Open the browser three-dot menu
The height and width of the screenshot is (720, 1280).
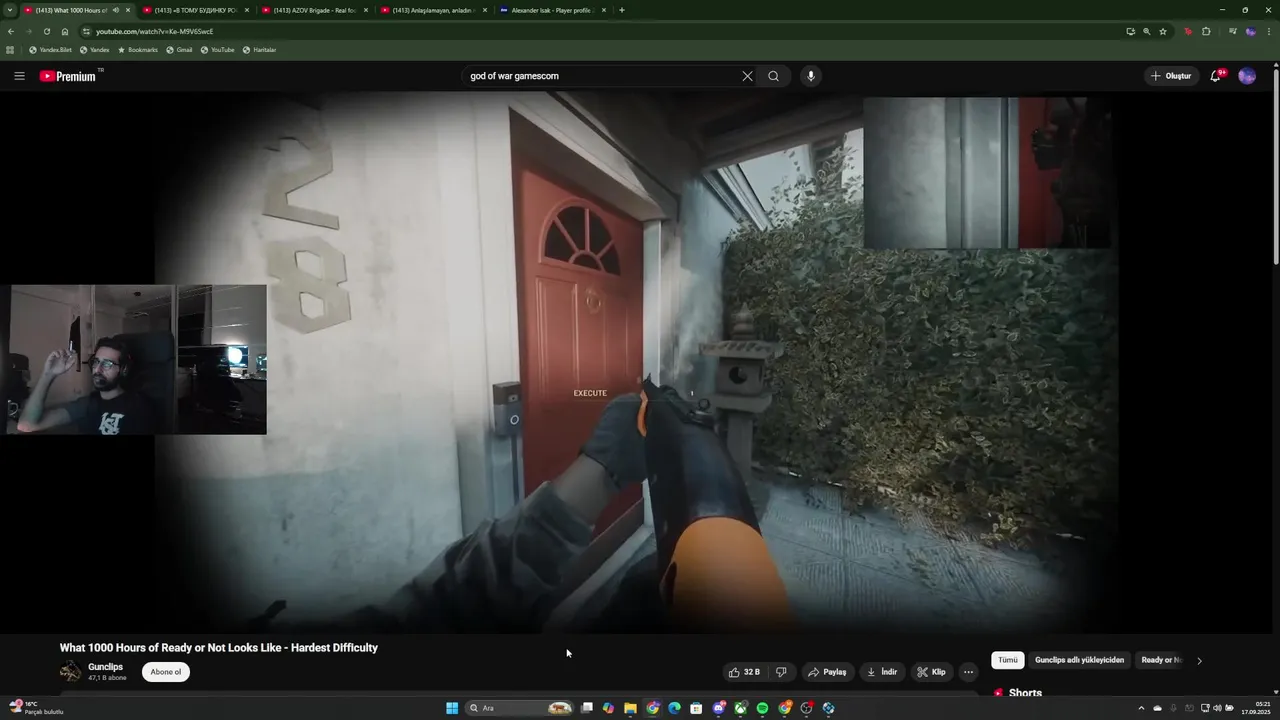click(x=1268, y=31)
